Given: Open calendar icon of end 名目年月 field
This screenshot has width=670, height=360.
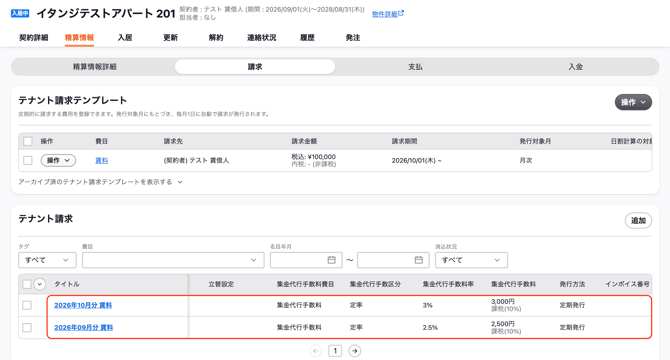Looking at the screenshot, I should pyautogui.click(x=419, y=260).
